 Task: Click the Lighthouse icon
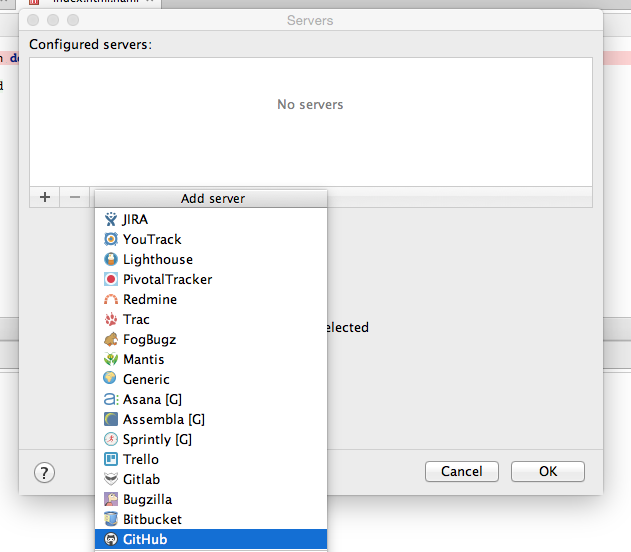111,260
